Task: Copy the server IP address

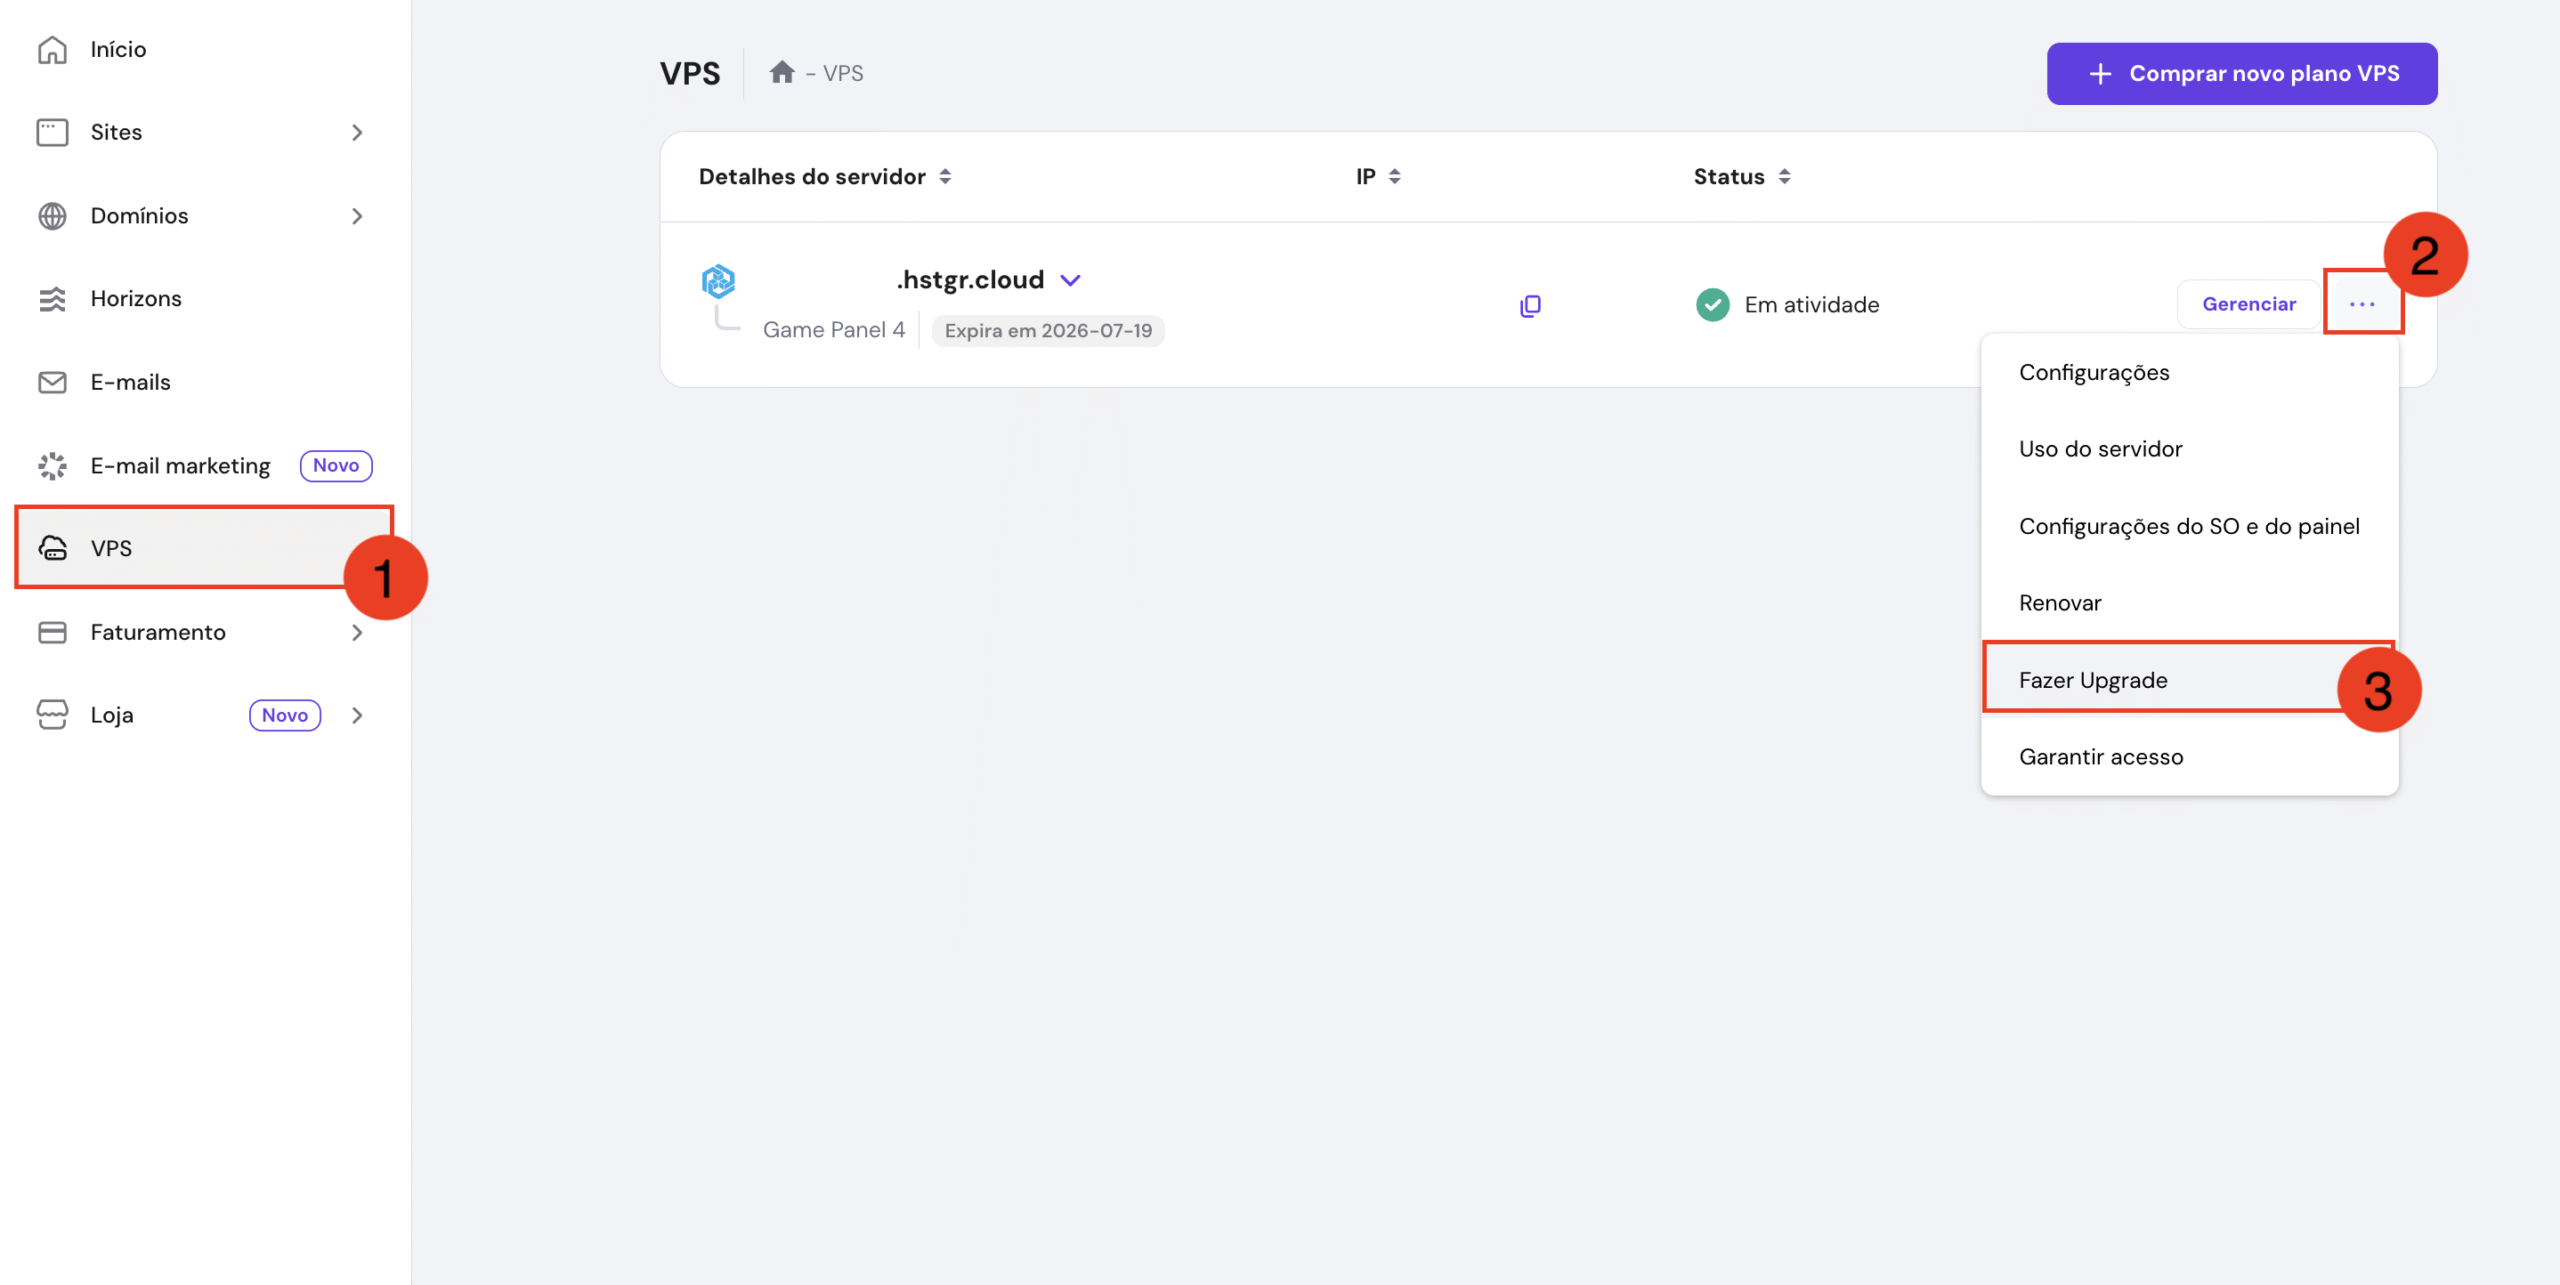Action: [x=1530, y=305]
